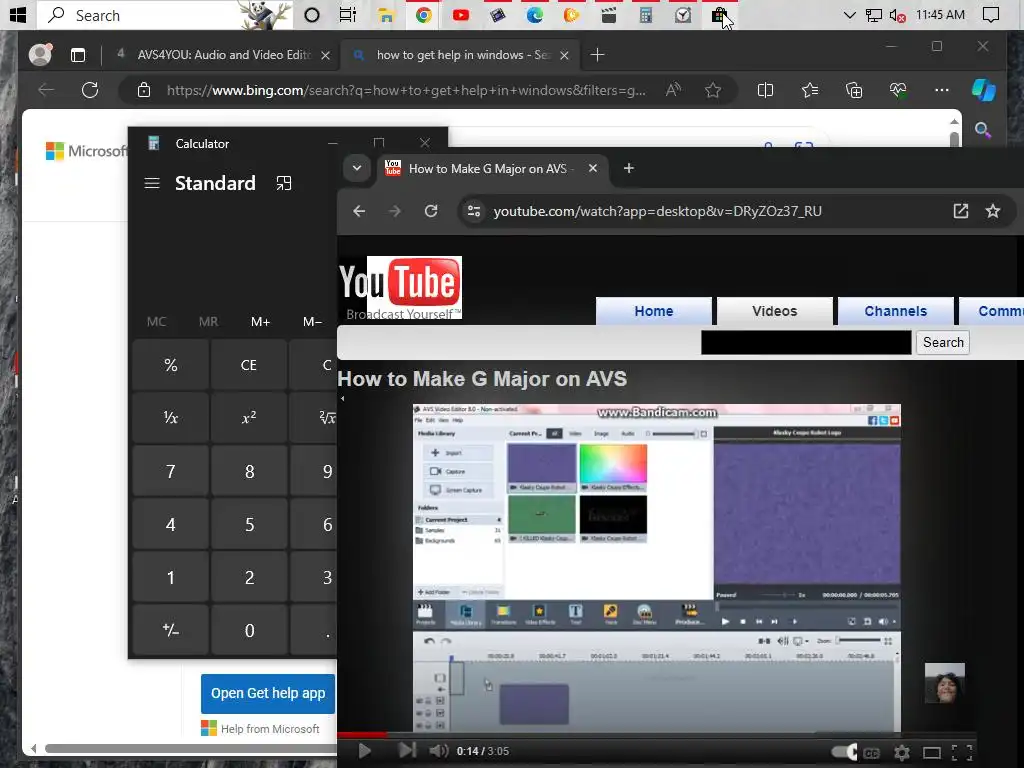
Task: Click the percent key in Calculator
Action: [x=170, y=365]
